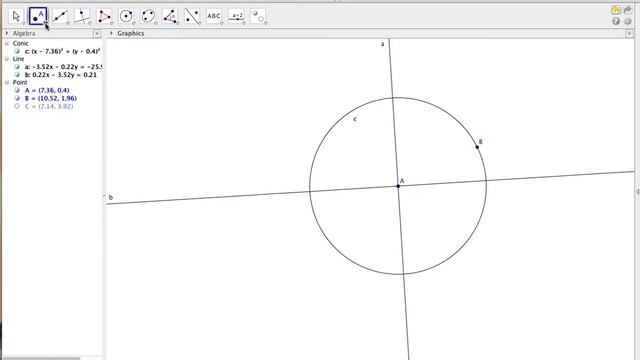The image size is (640, 360).
Task: Click point A at the circle center
Action: tap(398, 186)
